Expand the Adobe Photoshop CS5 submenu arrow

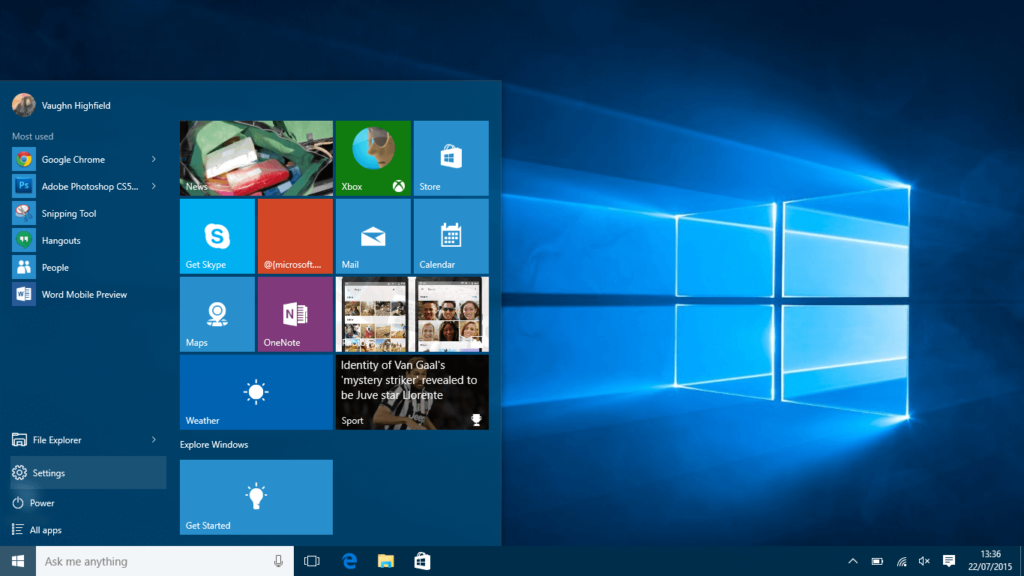(152, 186)
